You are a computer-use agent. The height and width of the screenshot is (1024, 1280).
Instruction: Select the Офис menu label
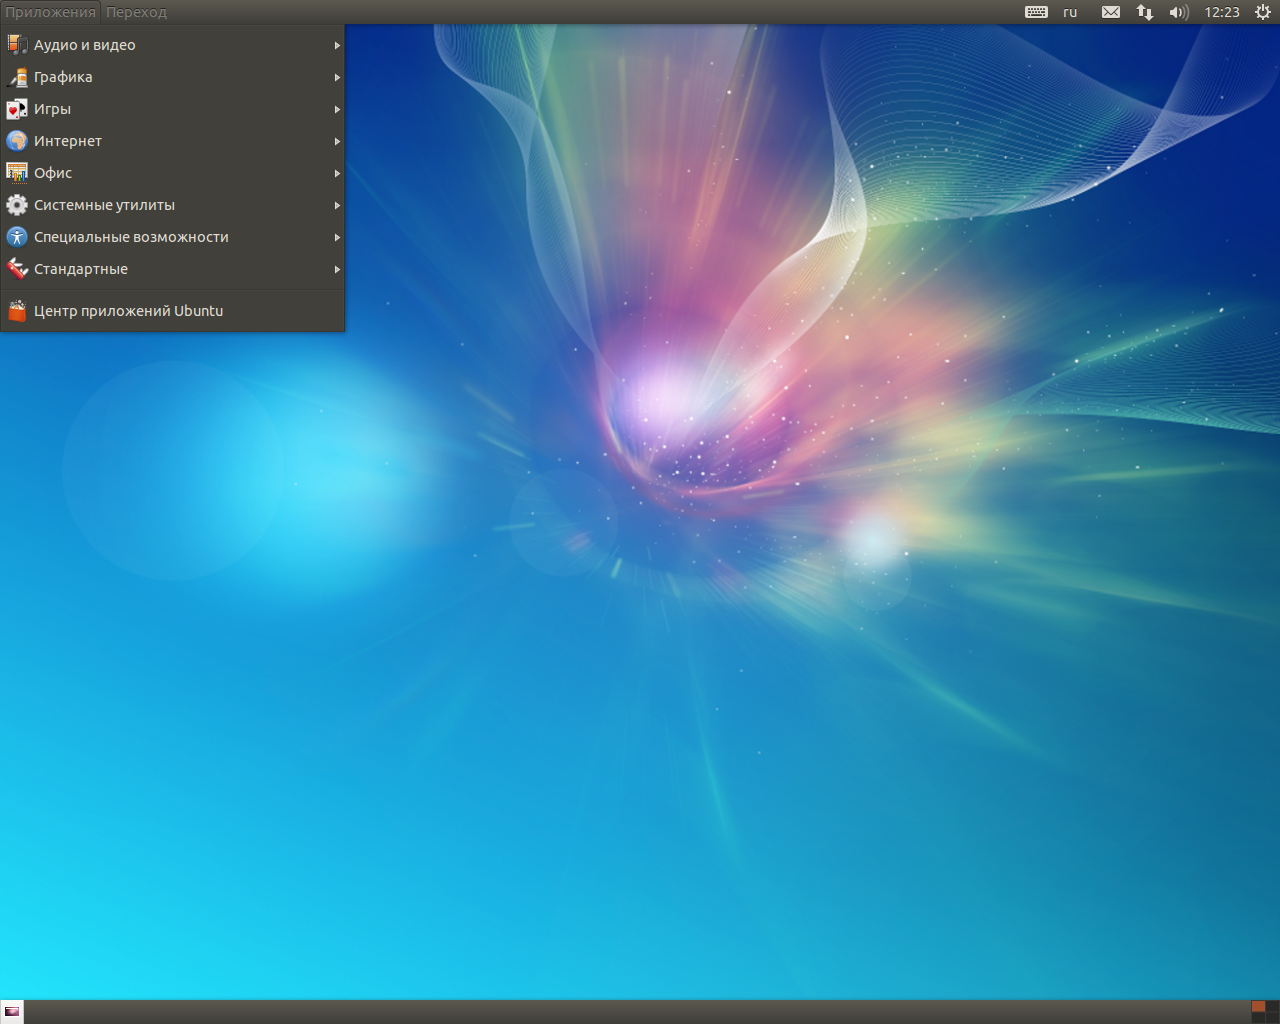[53, 173]
